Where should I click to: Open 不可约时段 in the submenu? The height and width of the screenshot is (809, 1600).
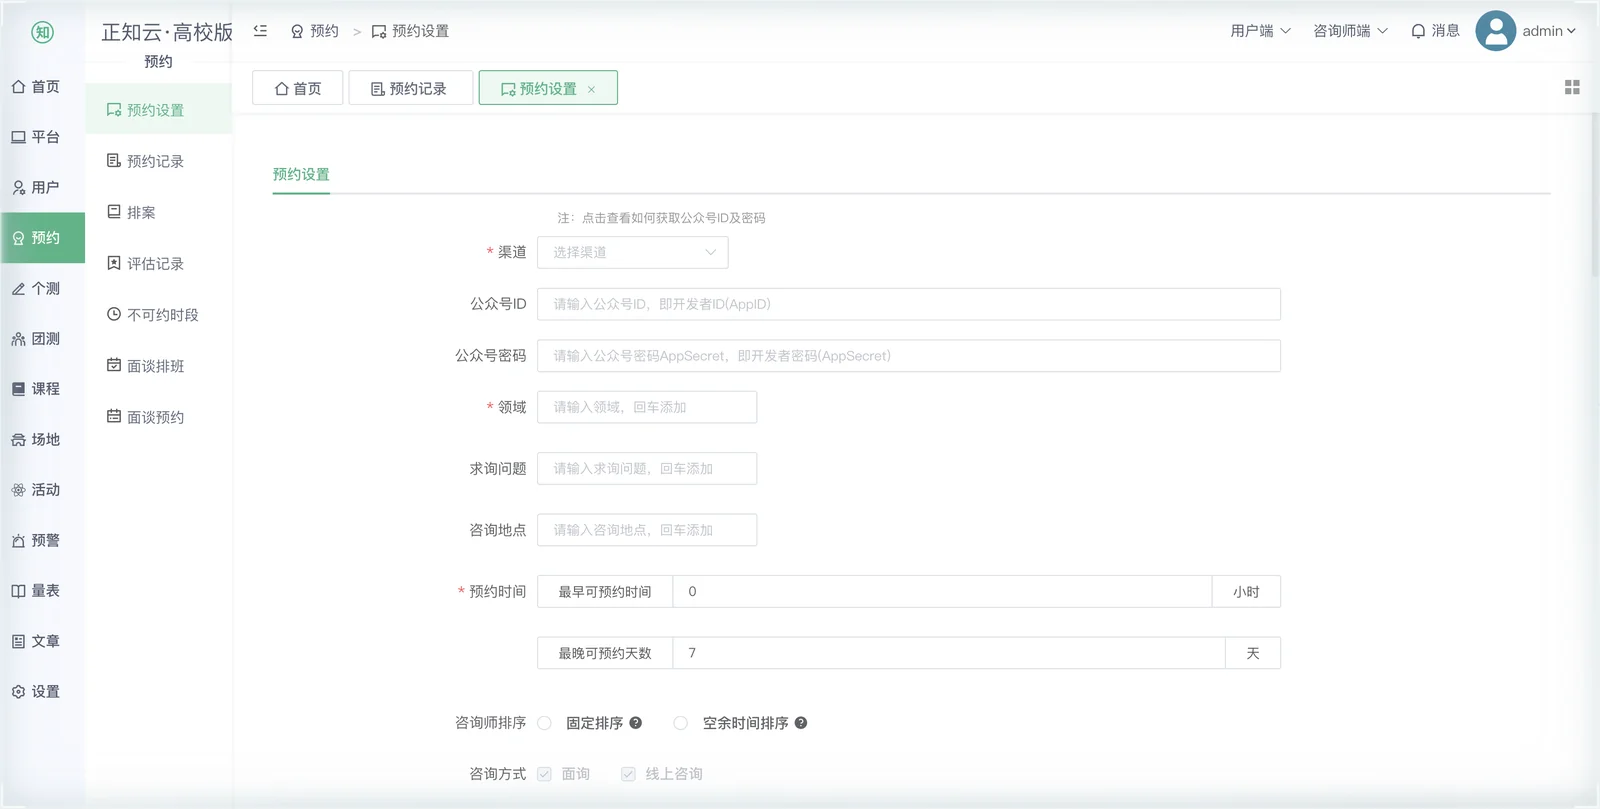[158, 314]
